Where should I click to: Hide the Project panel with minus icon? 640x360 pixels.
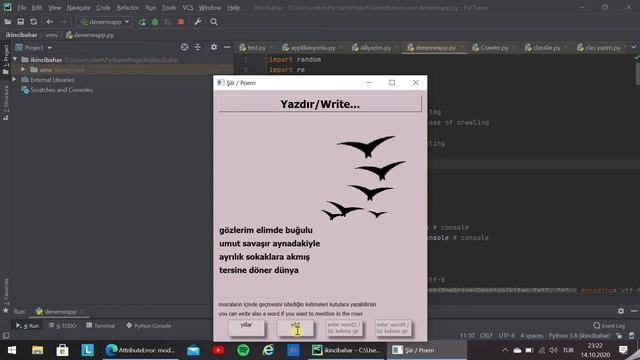click(227, 48)
